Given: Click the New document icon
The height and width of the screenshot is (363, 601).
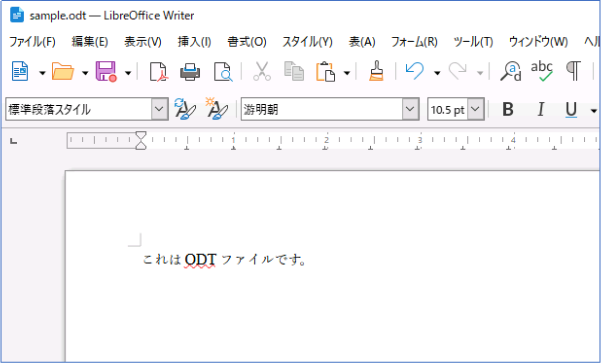Looking at the screenshot, I should pyautogui.click(x=20, y=71).
